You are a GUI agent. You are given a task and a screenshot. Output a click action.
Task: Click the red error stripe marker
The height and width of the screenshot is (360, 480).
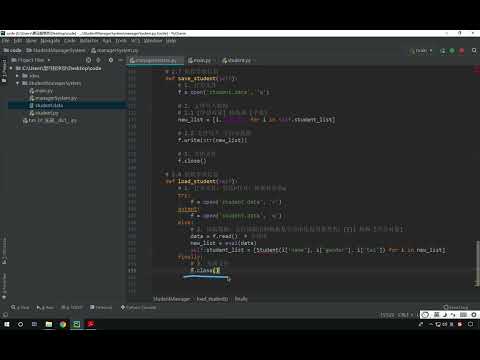point(477,69)
